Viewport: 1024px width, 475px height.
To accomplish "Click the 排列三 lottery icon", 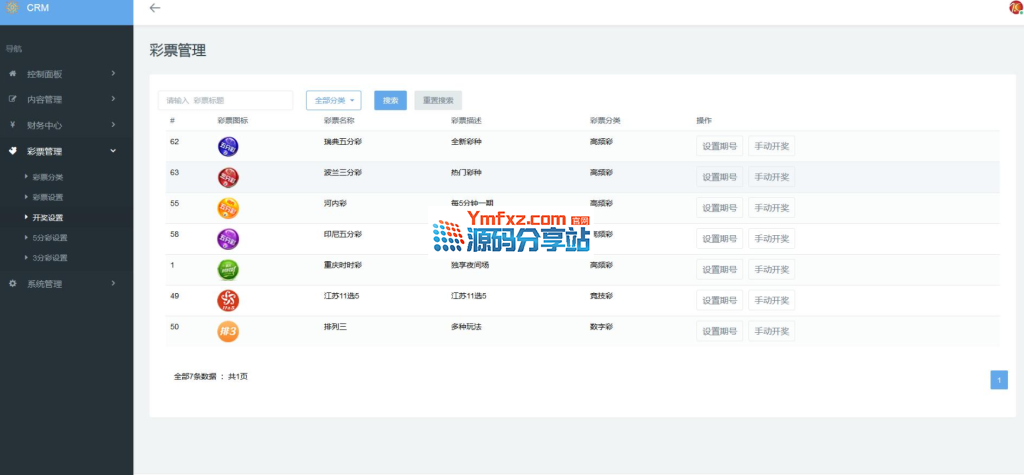I will (228, 332).
